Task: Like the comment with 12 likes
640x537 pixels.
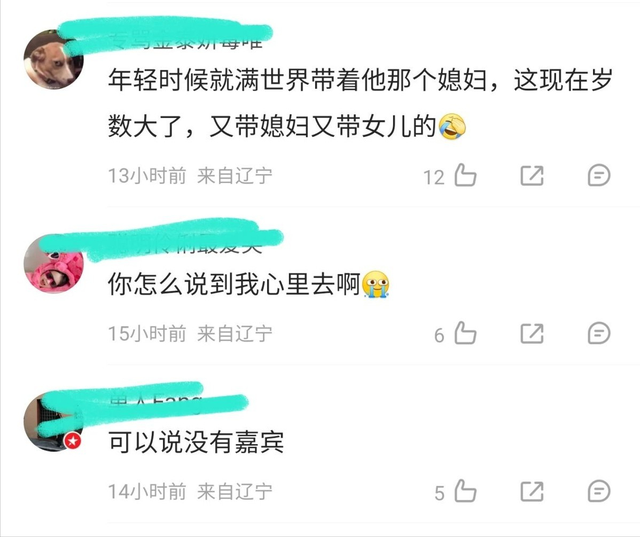Action: 465,175
